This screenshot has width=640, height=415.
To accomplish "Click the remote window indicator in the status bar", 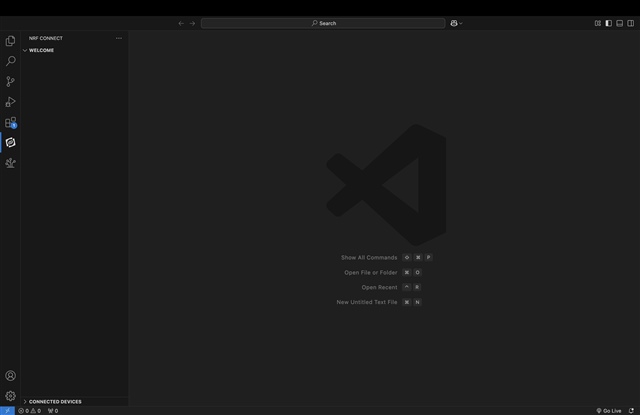I will [x=7, y=411].
